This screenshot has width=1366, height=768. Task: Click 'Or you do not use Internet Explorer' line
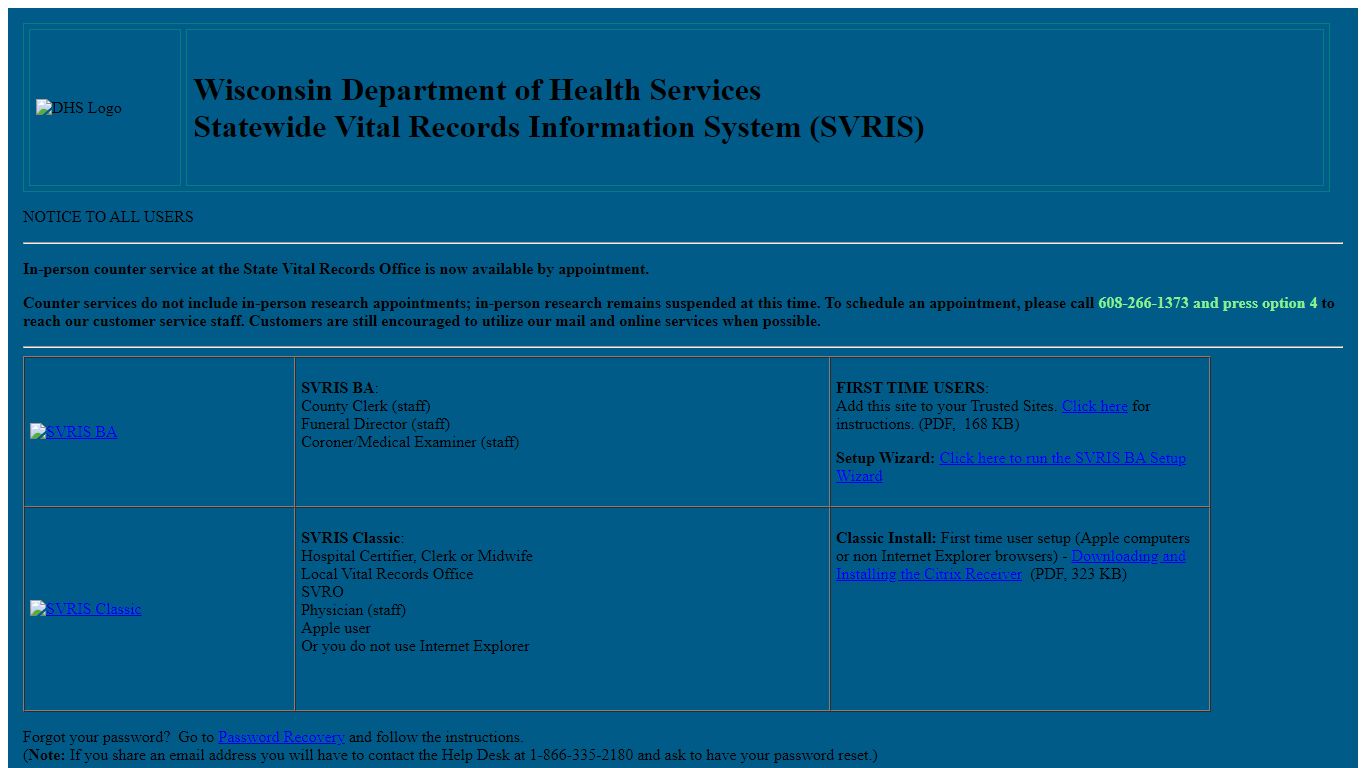415,646
